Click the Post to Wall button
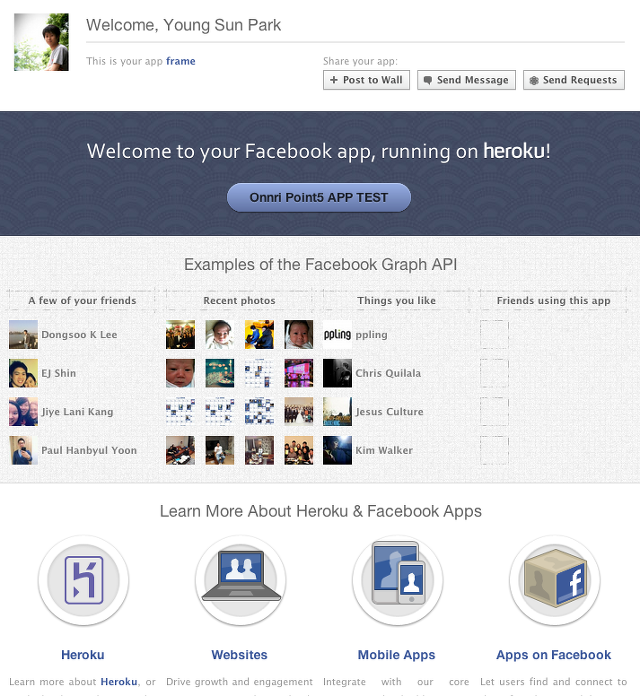The width and height of the screenshot is (640, 696). (x=366, y=80)
